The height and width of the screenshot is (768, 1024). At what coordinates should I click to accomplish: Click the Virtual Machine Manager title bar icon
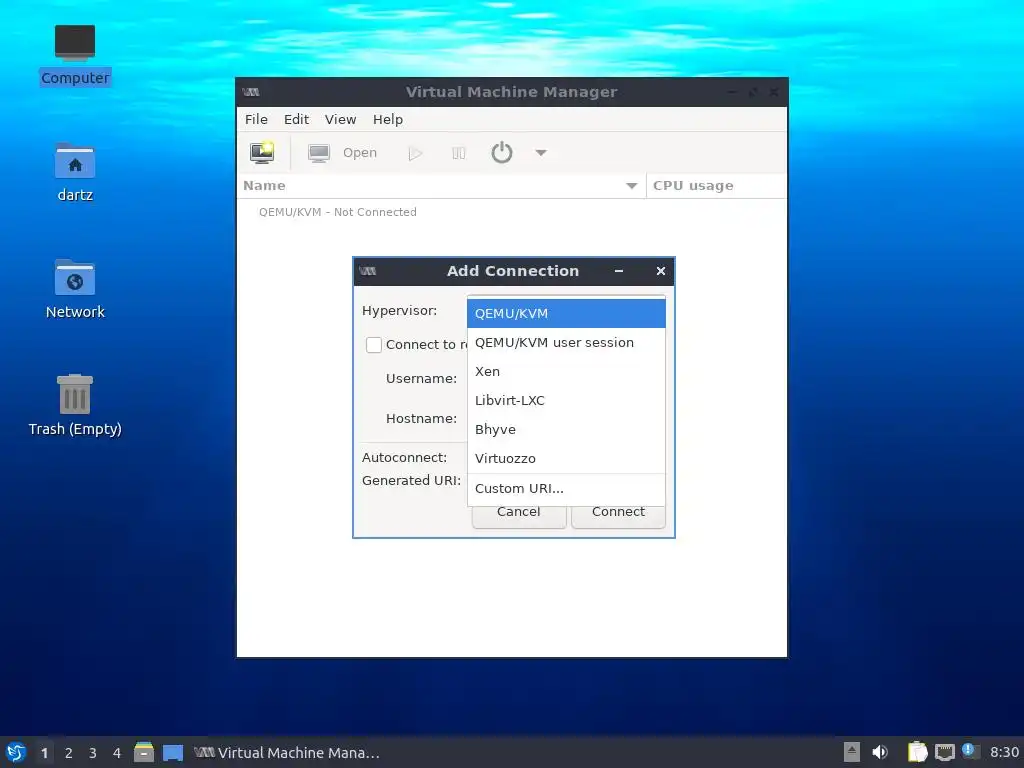point(251,92)
